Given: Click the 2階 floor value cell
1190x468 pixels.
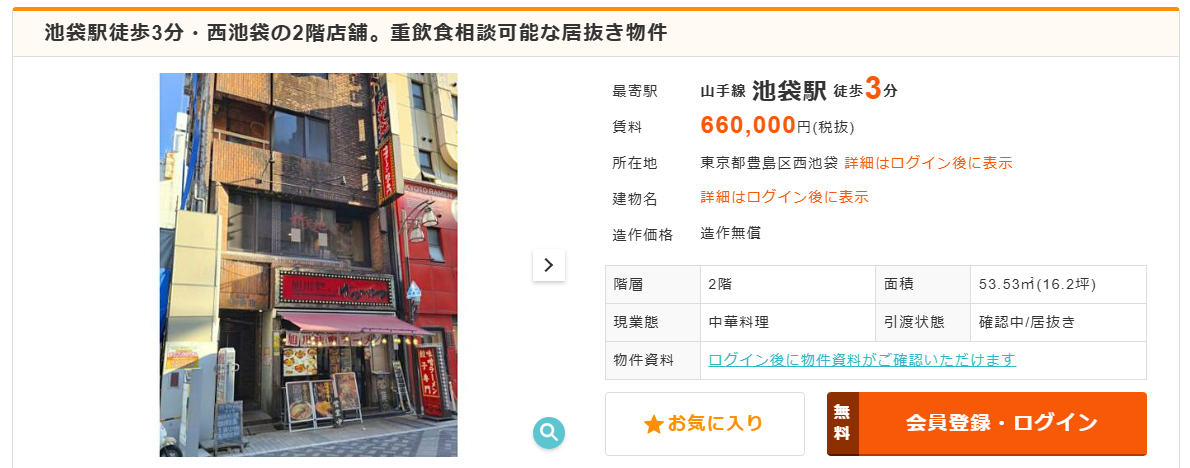Looking at the screenshot, I should 788,284.
